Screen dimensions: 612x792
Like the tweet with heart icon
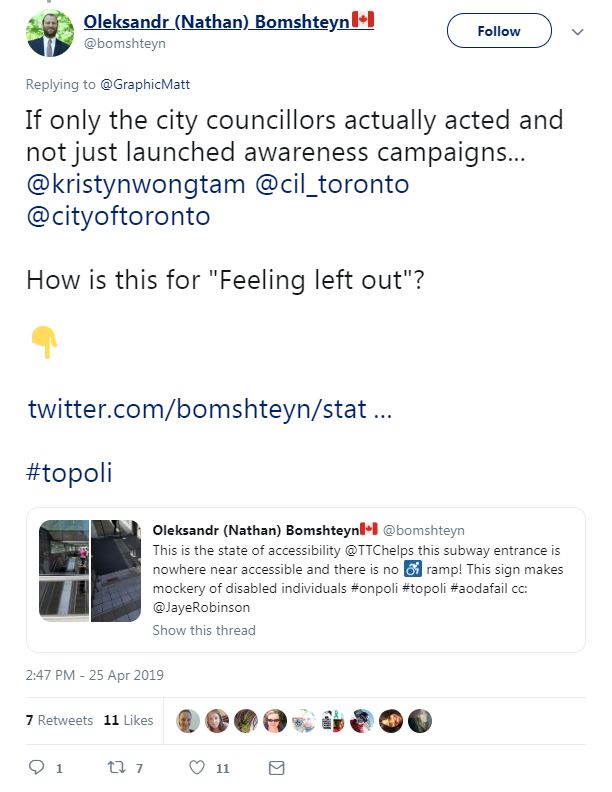197,767
